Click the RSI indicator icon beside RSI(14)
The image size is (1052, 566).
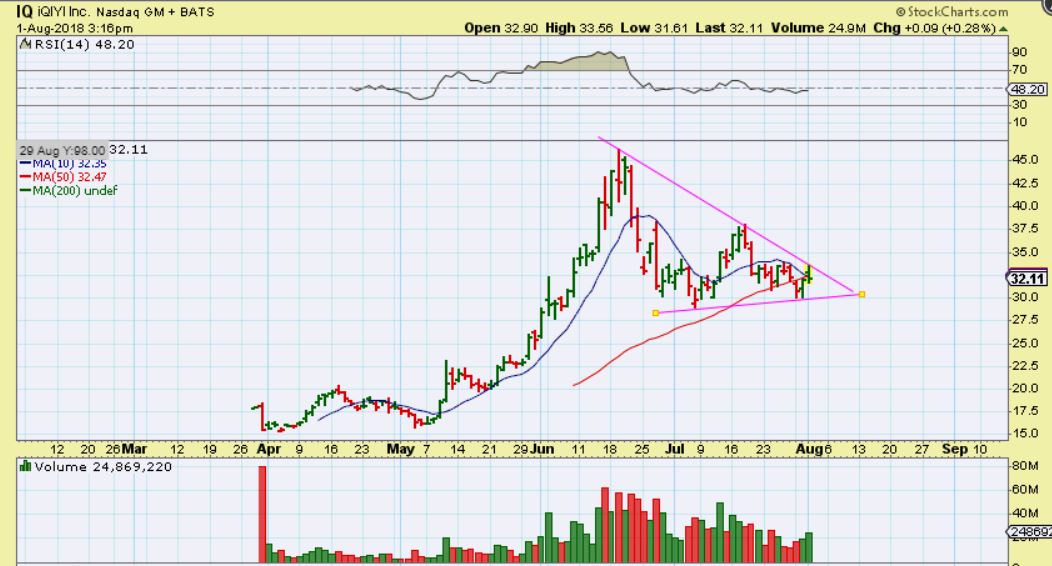point(25,44)
